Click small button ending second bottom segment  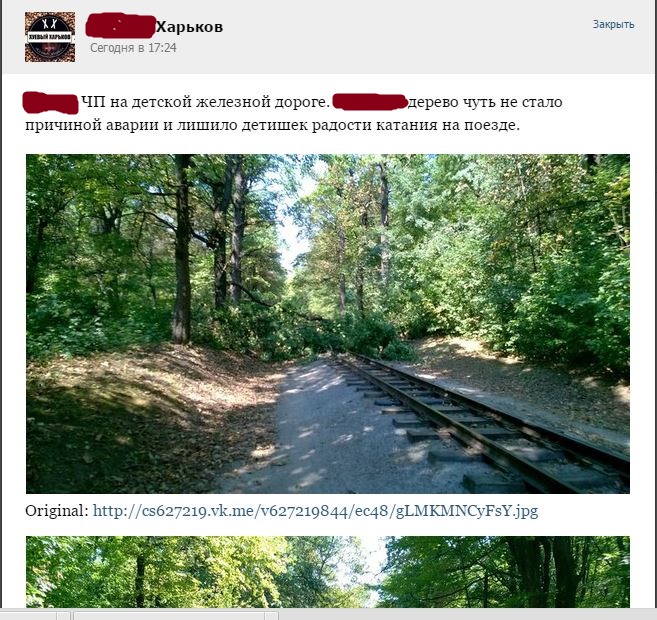tap(272, 615)
